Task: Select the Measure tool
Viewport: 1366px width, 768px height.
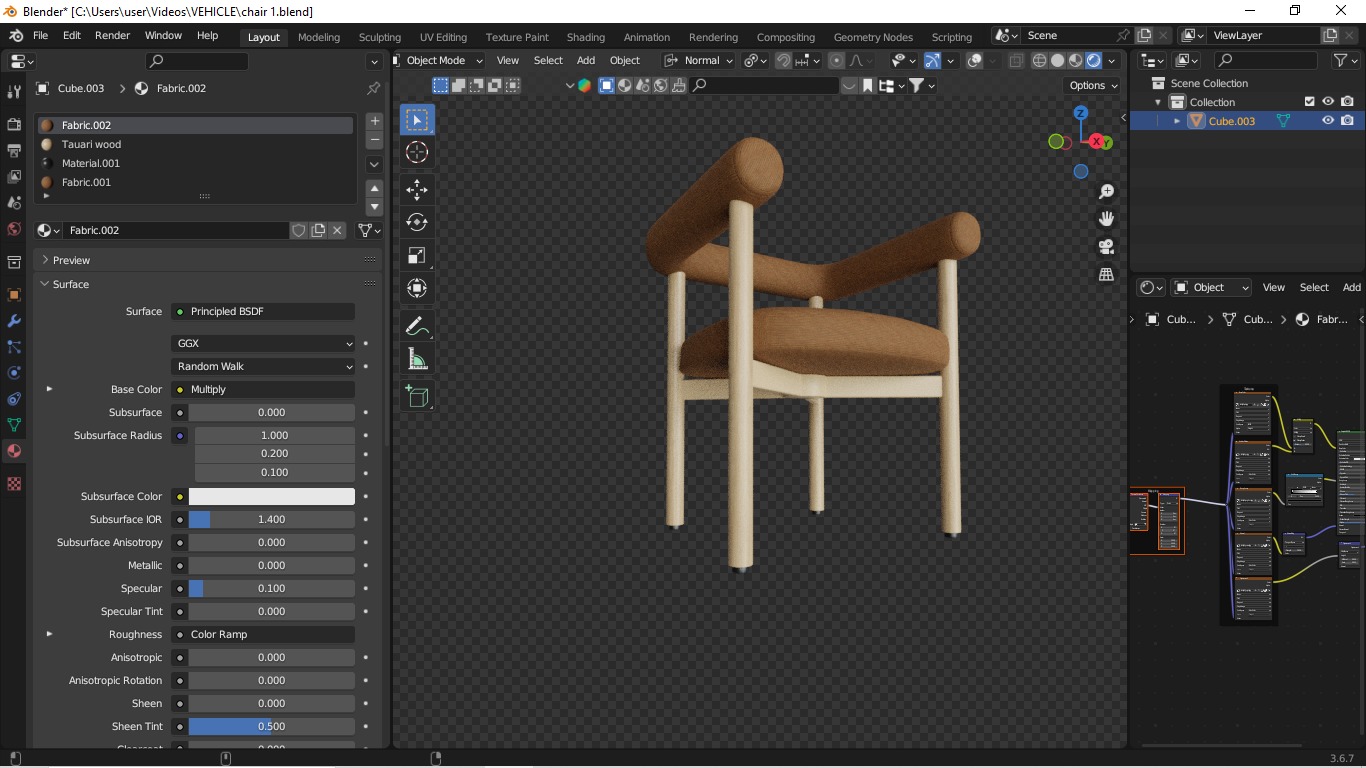Action: coord(417,359)
